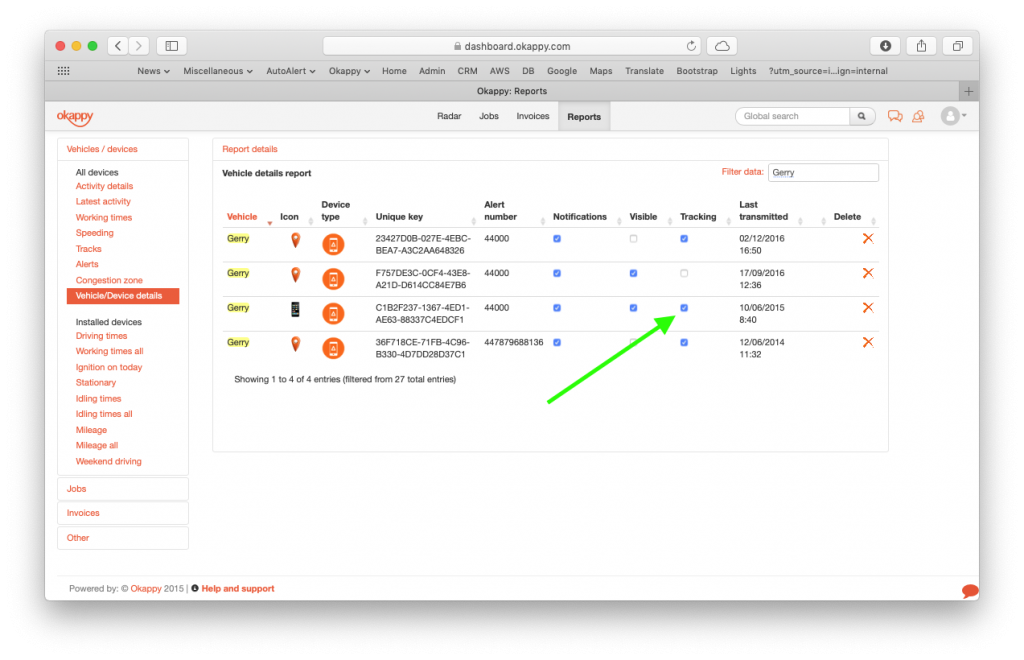This screenshot has height=660, width=1024.
Task: Open the Miscellaneous bookmarks dropdown
Action: pyautogui.click(x=217, y=71)
